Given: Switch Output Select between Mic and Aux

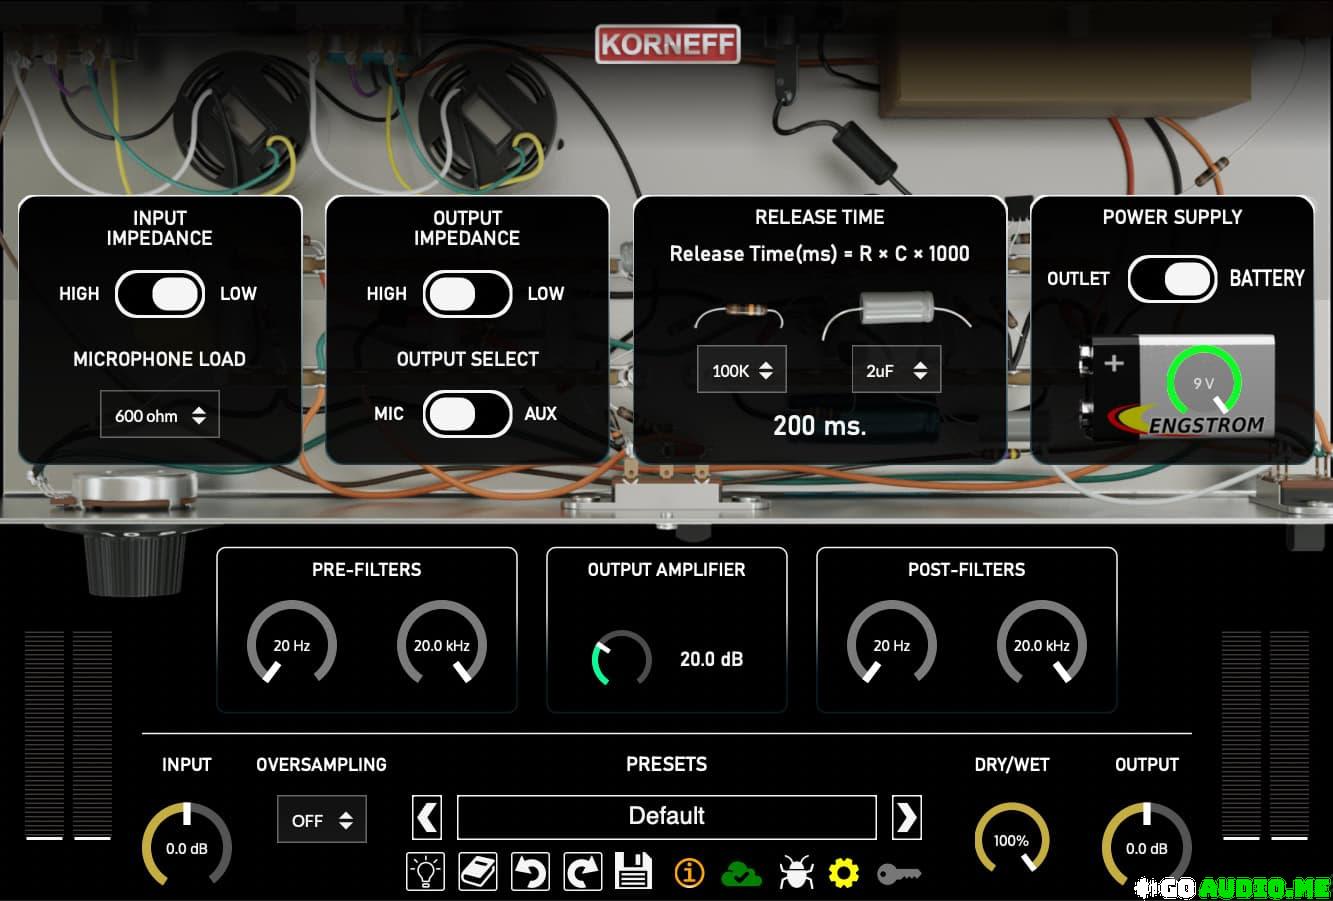Looking at the screenshot, I should point(467,414).
